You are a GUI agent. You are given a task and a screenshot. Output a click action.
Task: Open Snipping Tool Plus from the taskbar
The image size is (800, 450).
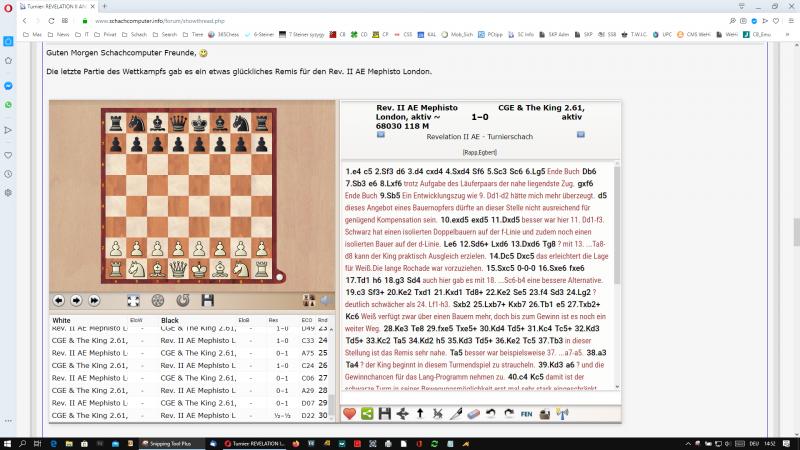(177, 442)
